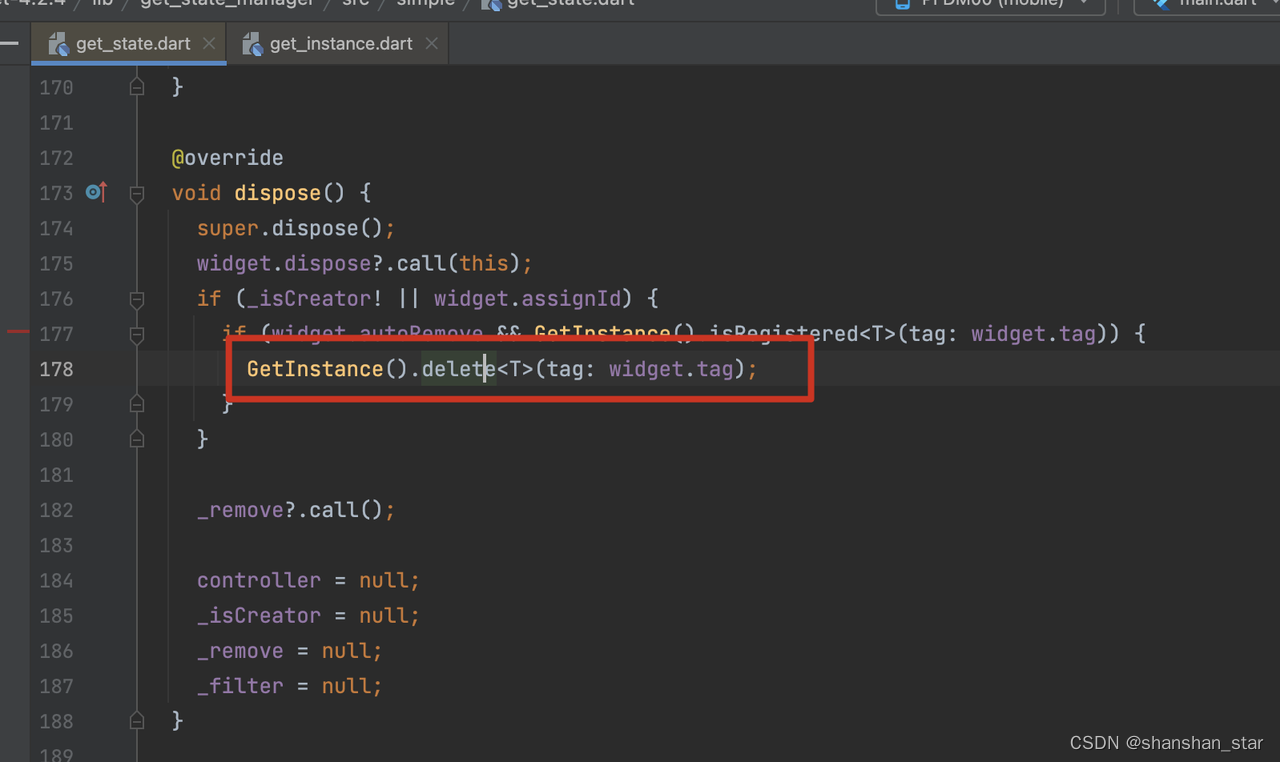Viewport: 1280px width, 762px height.
Task: Switch to the get_instance.dart editor tab
Action: pyautogui.click(x=340, y=44)
